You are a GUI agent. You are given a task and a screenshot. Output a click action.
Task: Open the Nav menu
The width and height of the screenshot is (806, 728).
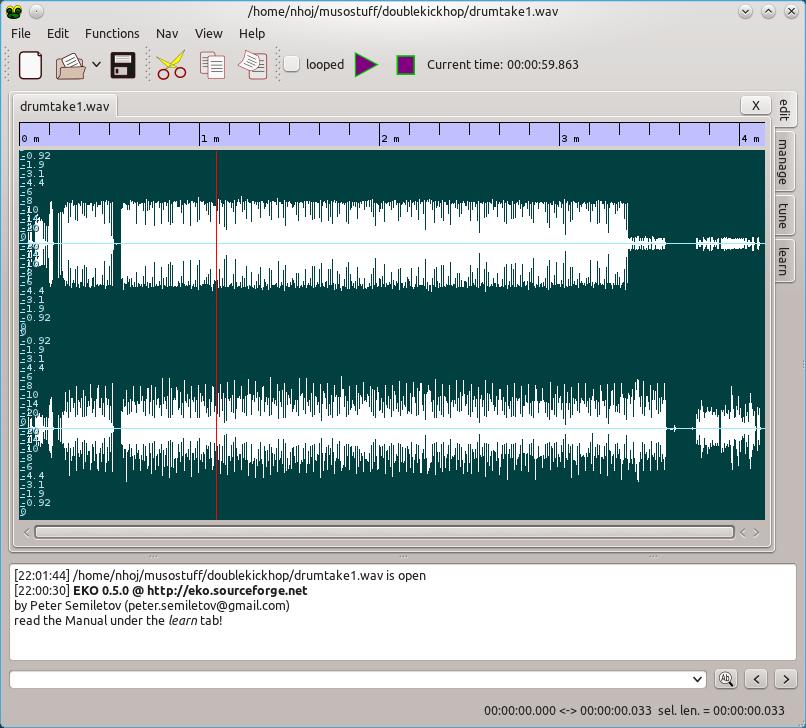click(x=167, y=33)
